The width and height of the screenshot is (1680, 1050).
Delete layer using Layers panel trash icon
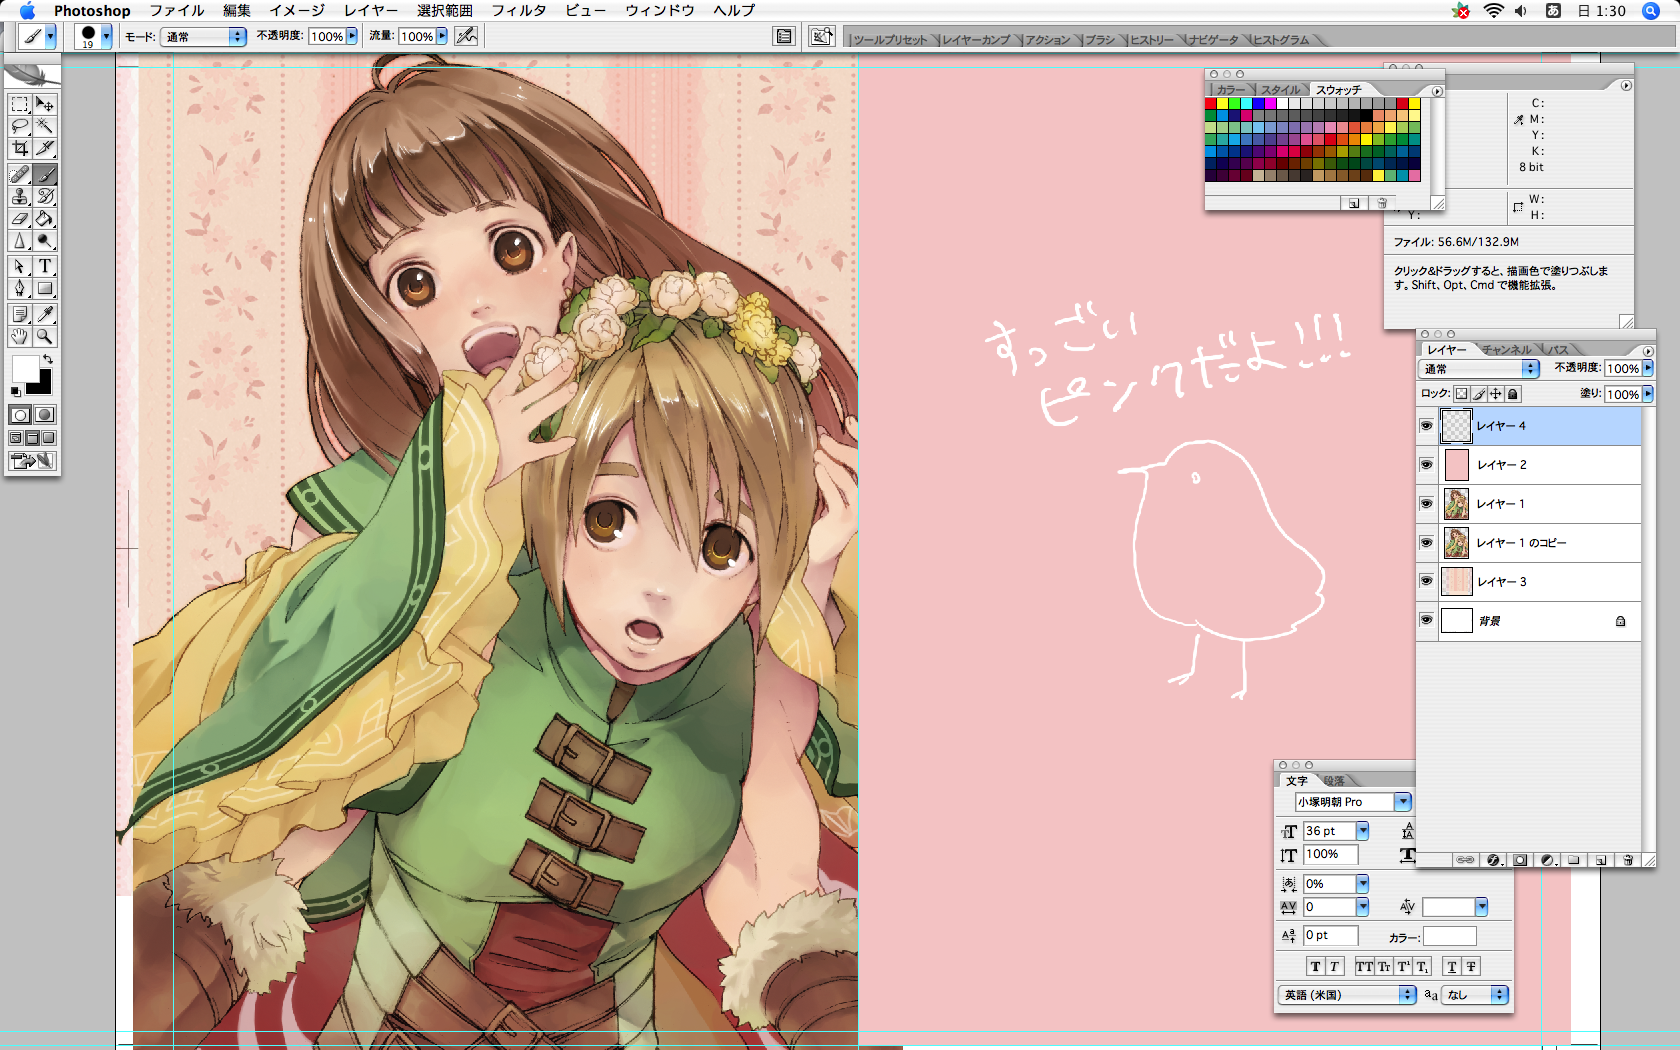(1628, 860)
